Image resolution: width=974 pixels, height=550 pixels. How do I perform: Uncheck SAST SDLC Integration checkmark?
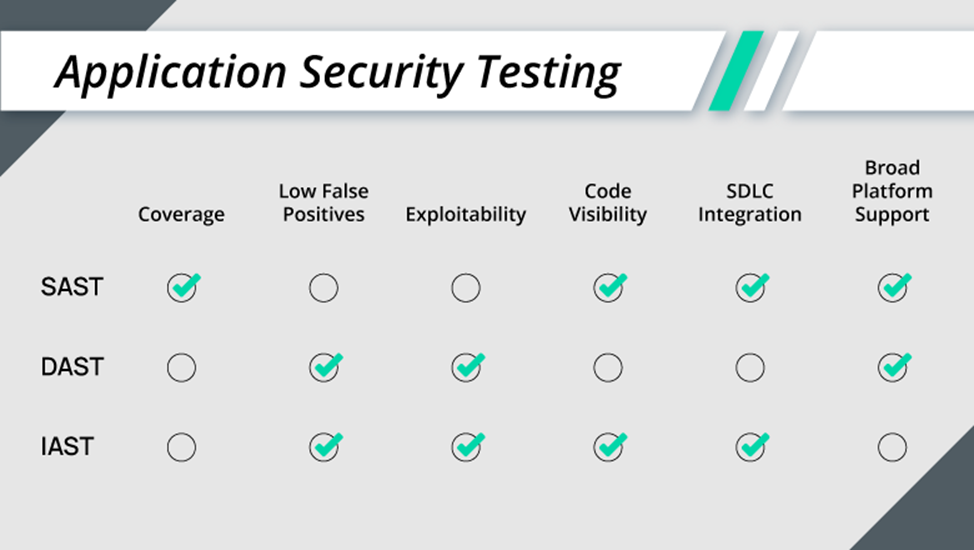pyautogui.click(x=750, y=288)
